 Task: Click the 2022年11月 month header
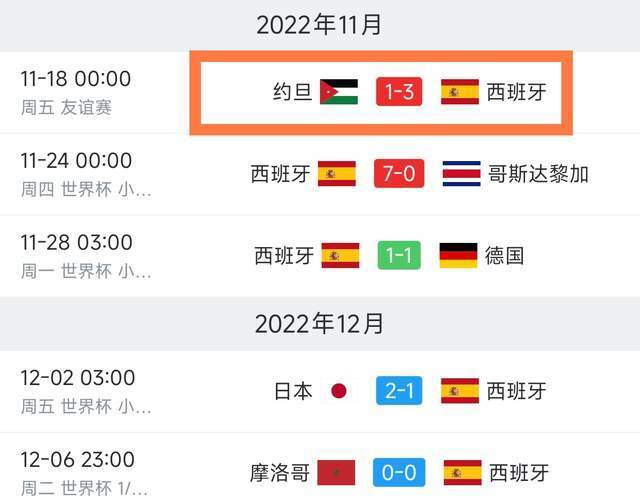click(x=319, y=25)
